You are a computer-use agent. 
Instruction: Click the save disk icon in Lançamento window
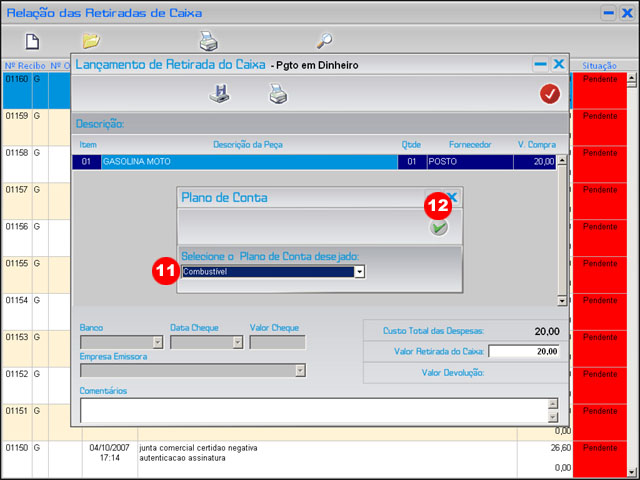[x=219, y=94]
